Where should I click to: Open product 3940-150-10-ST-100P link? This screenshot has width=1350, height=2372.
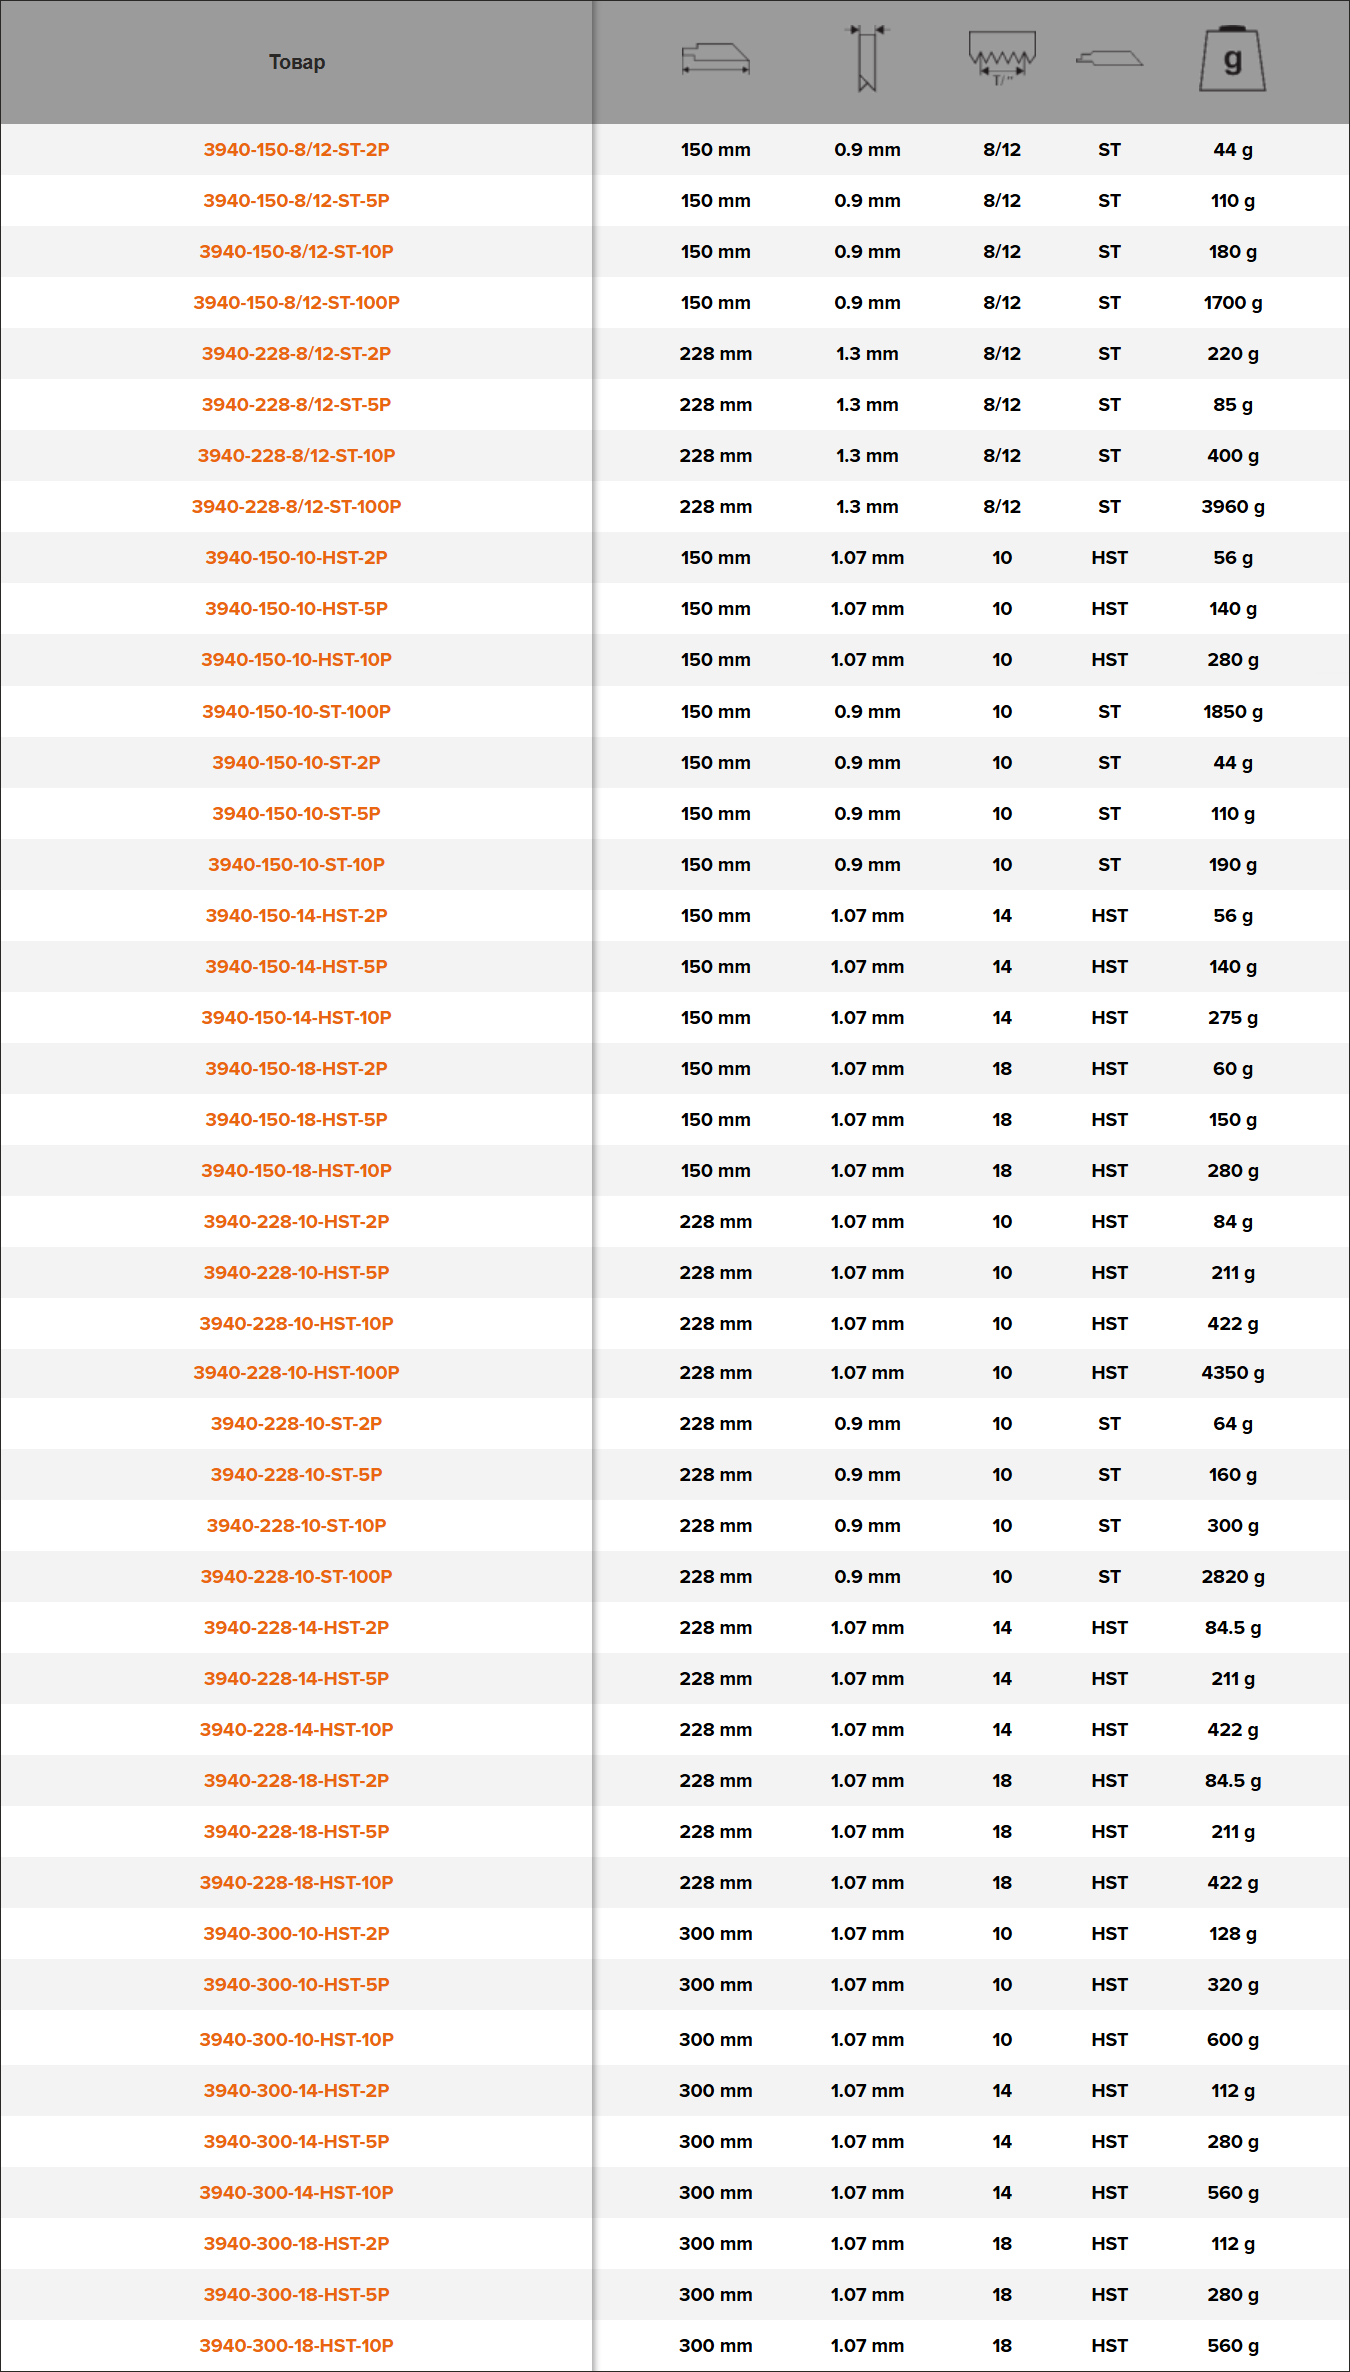click(x=297, y=712)
